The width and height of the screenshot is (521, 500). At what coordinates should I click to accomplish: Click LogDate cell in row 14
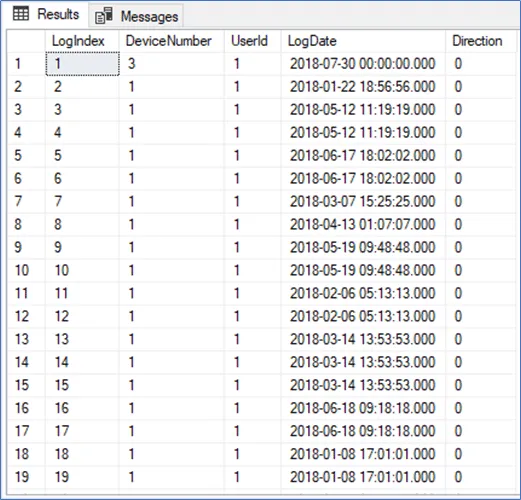tap(363, 362)
